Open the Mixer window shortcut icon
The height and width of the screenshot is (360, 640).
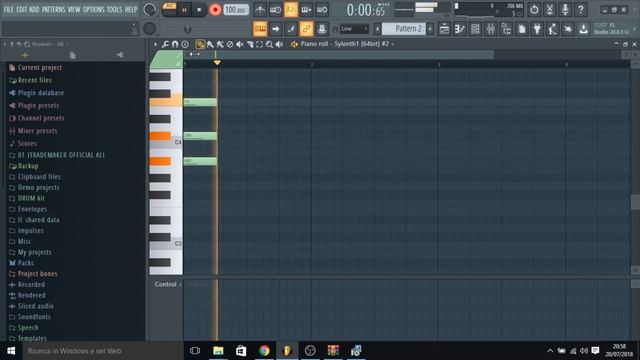(x=491, y=29)
